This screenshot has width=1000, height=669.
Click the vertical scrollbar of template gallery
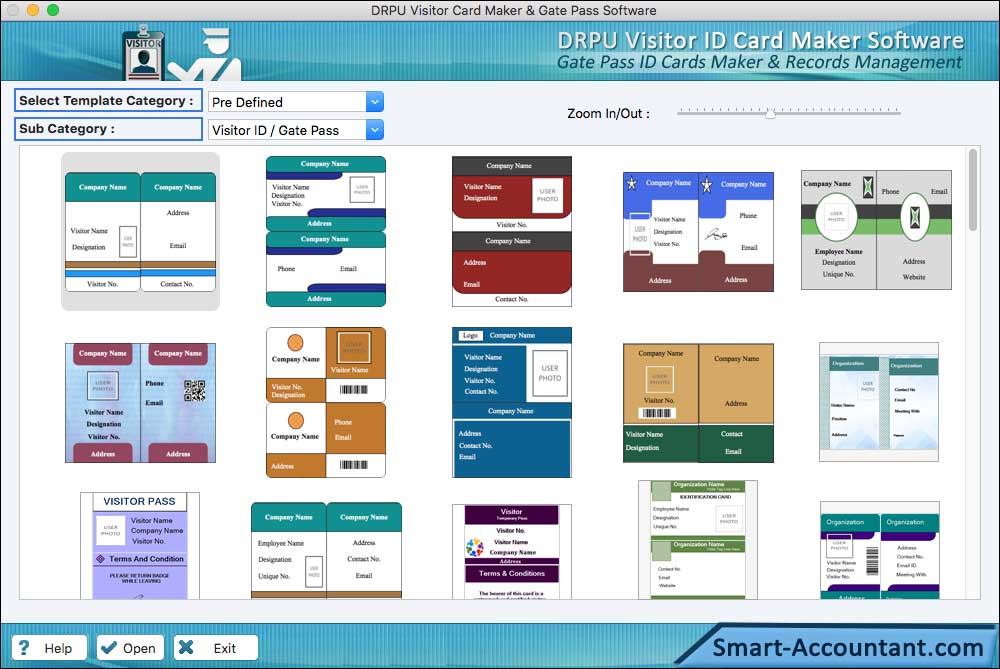click(973, 189)
